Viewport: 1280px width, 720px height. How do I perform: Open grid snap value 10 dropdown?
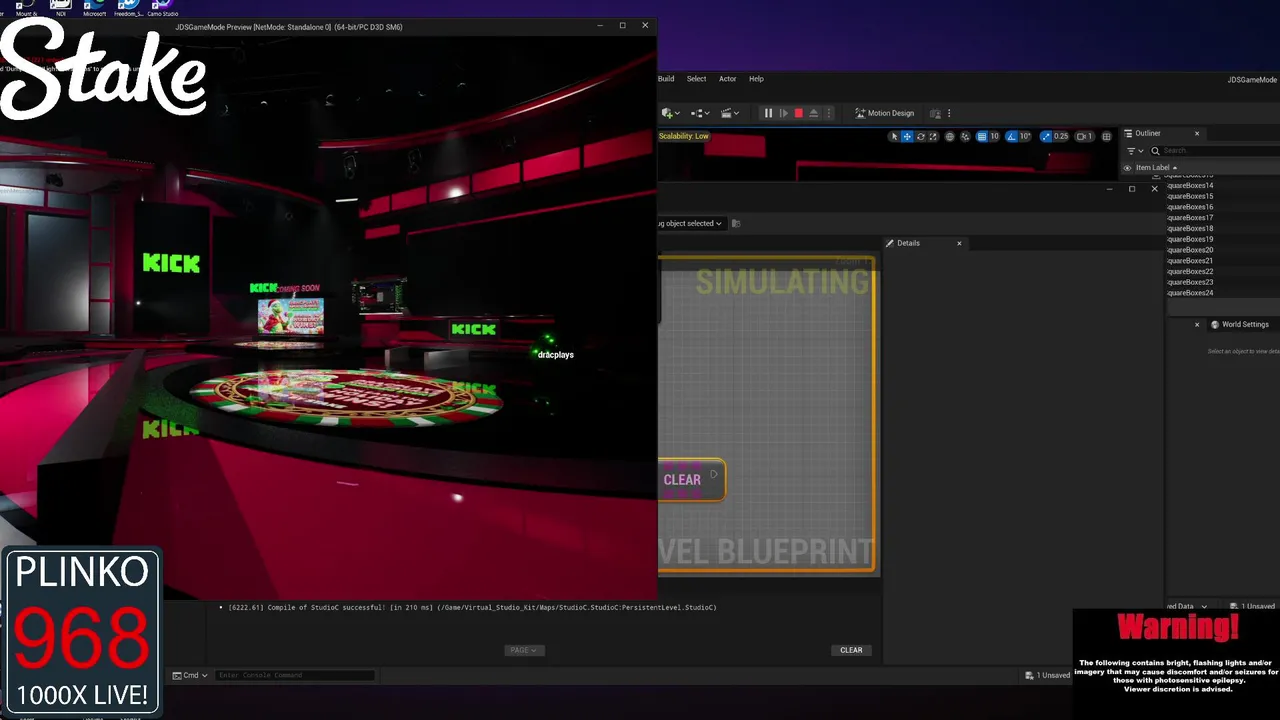(994, 136)
